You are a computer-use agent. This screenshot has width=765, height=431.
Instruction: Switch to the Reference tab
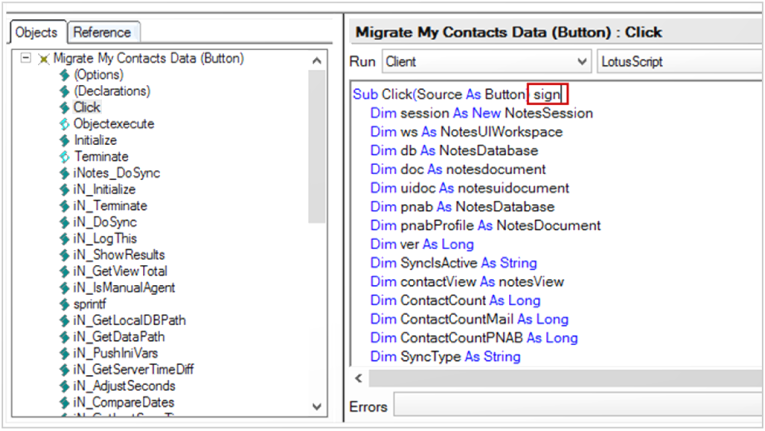(102, 32)
